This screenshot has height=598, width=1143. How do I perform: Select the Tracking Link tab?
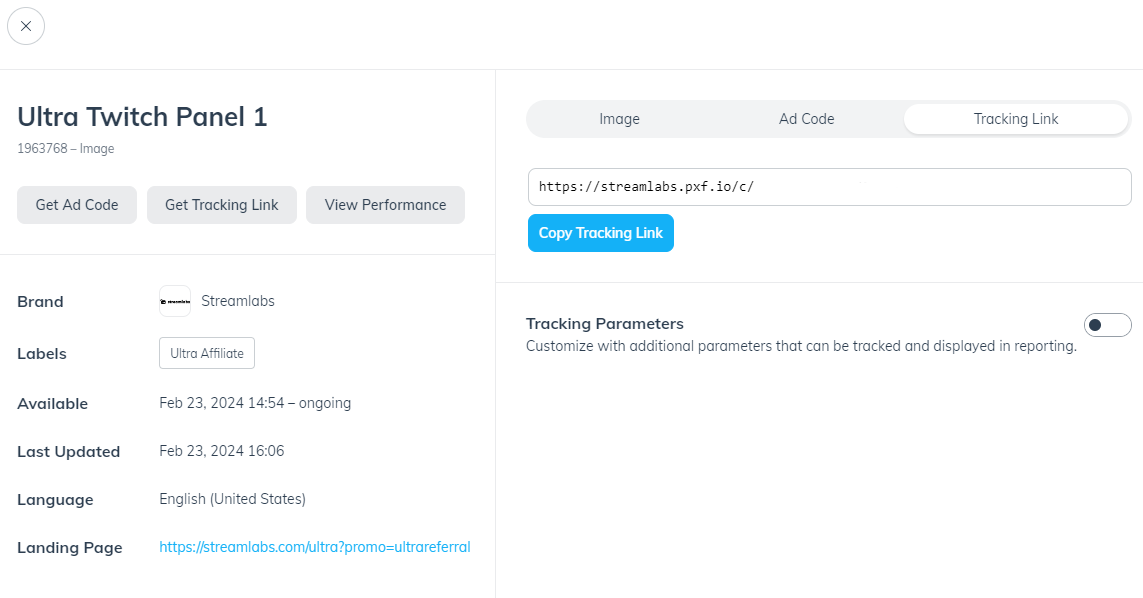tap(1015, 119)
